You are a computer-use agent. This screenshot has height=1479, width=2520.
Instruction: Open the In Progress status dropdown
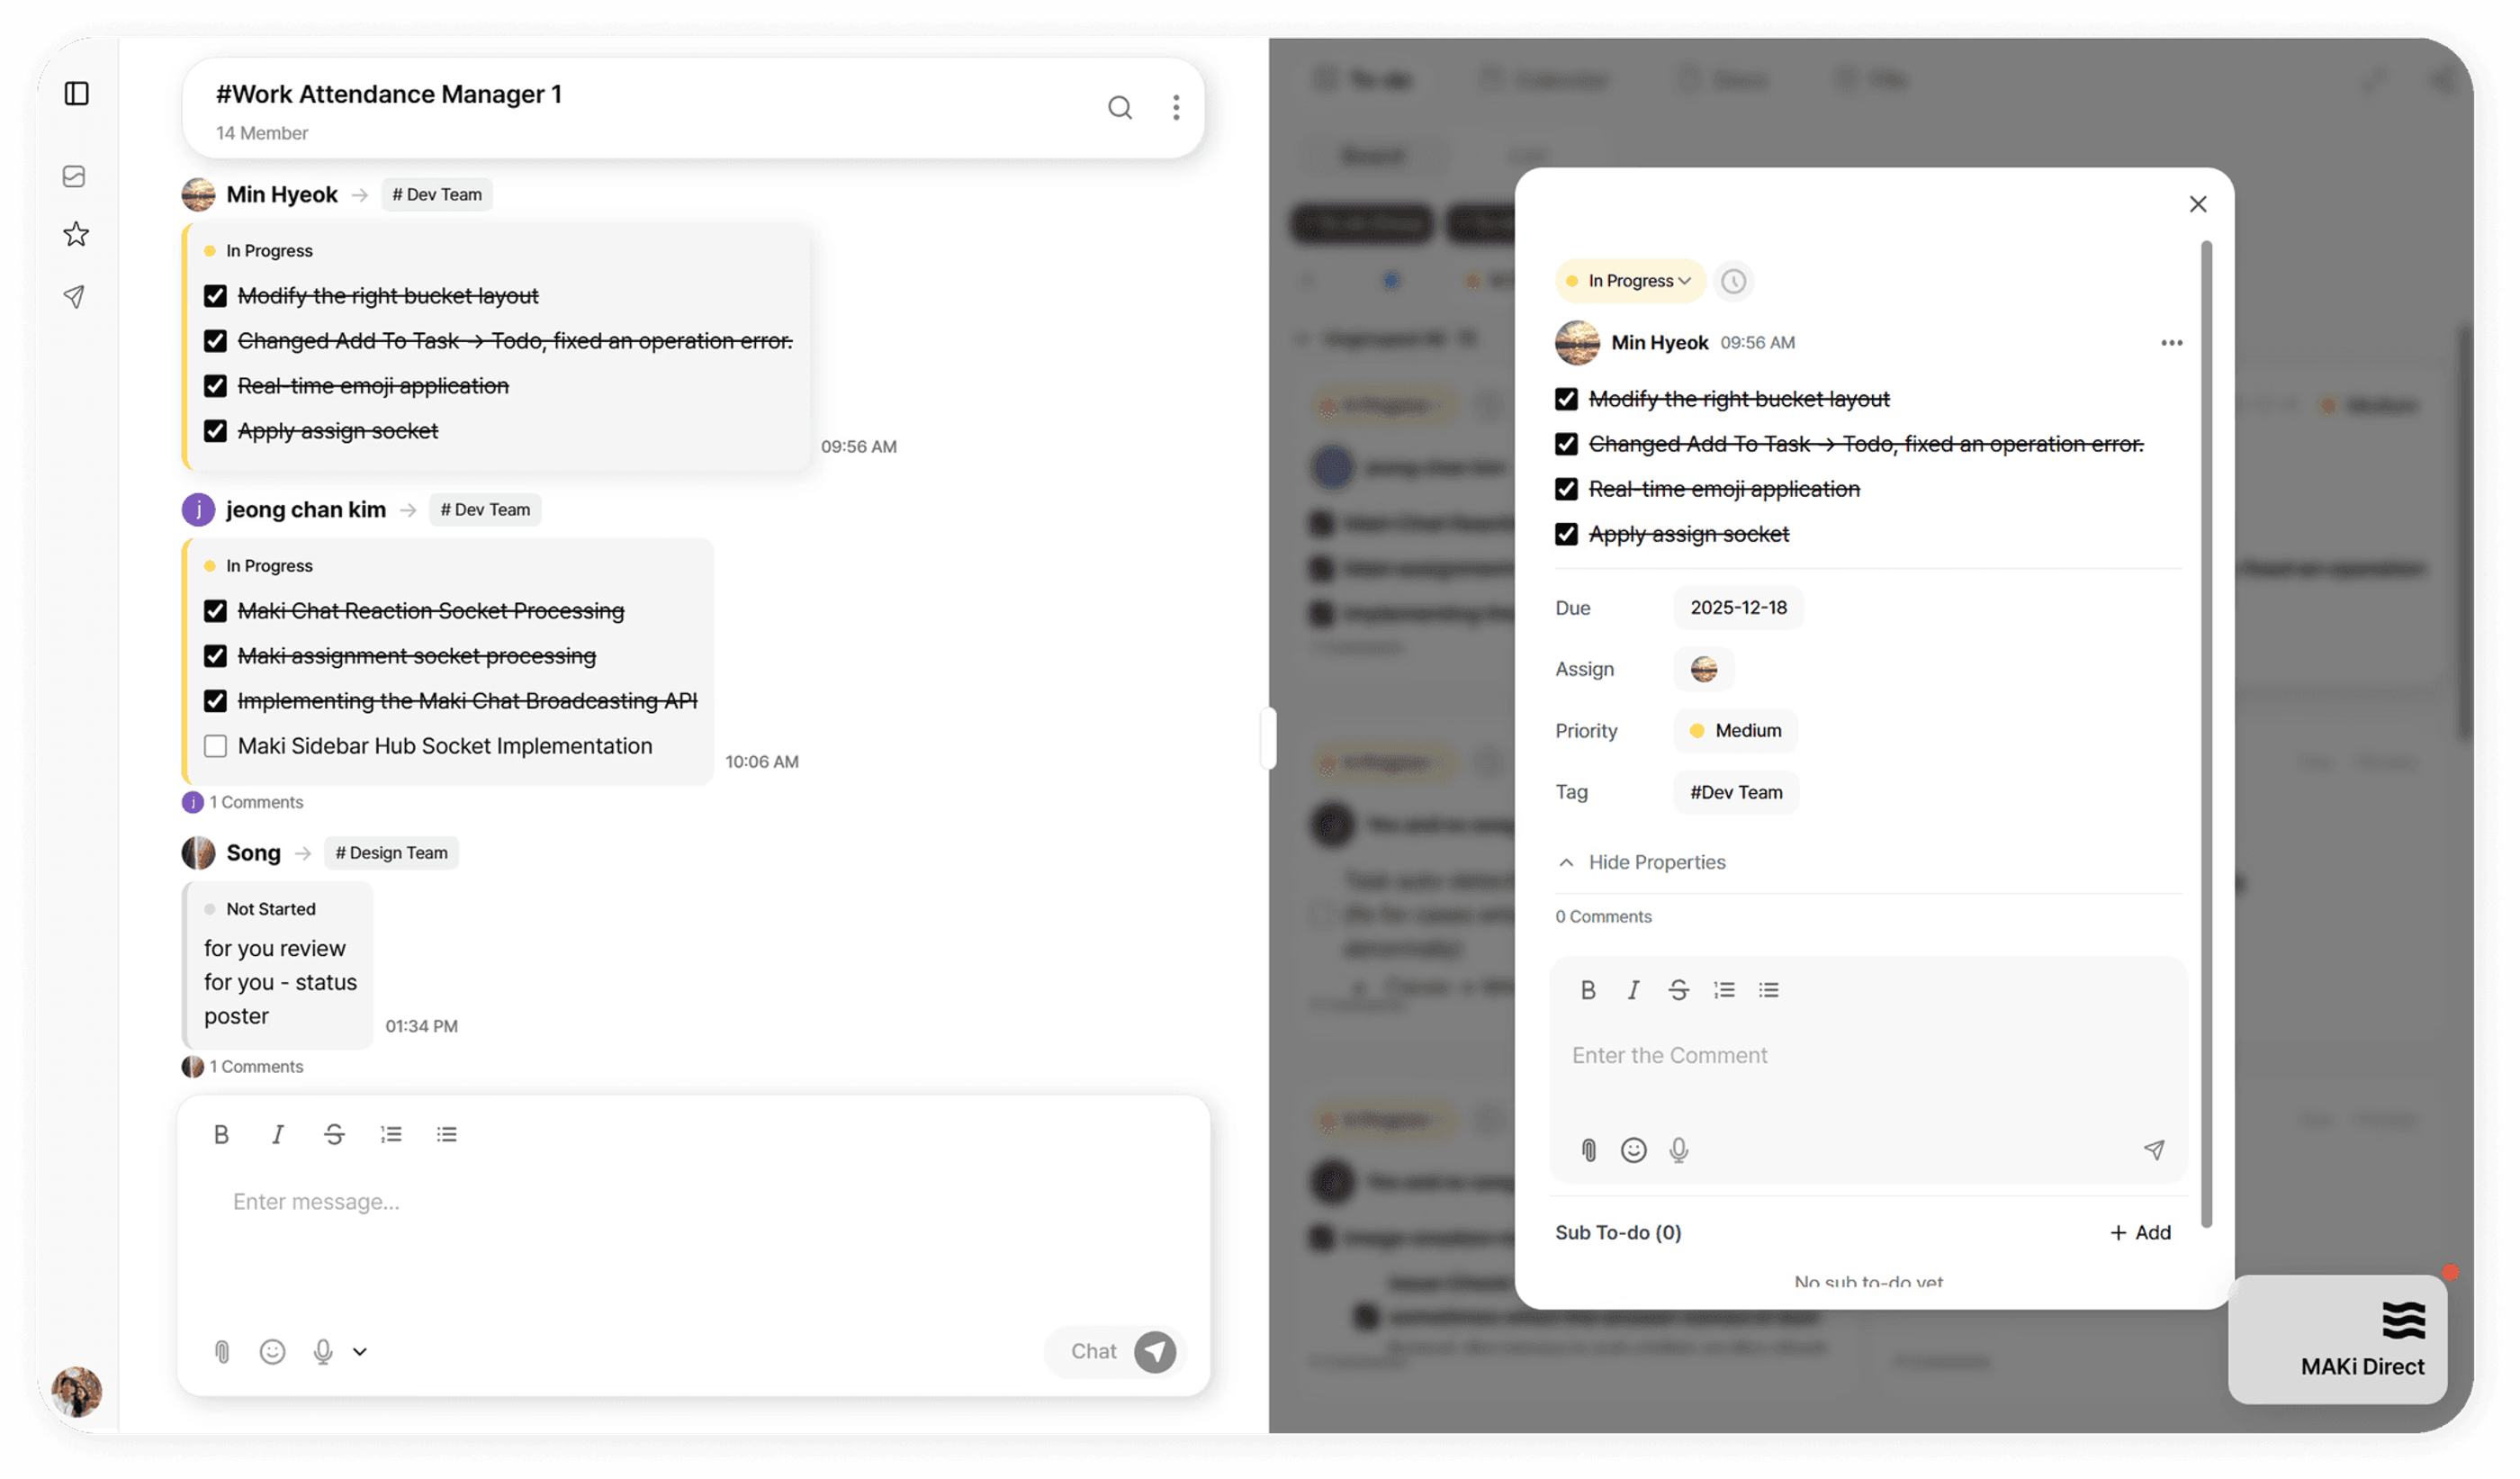coord(1630,281)
